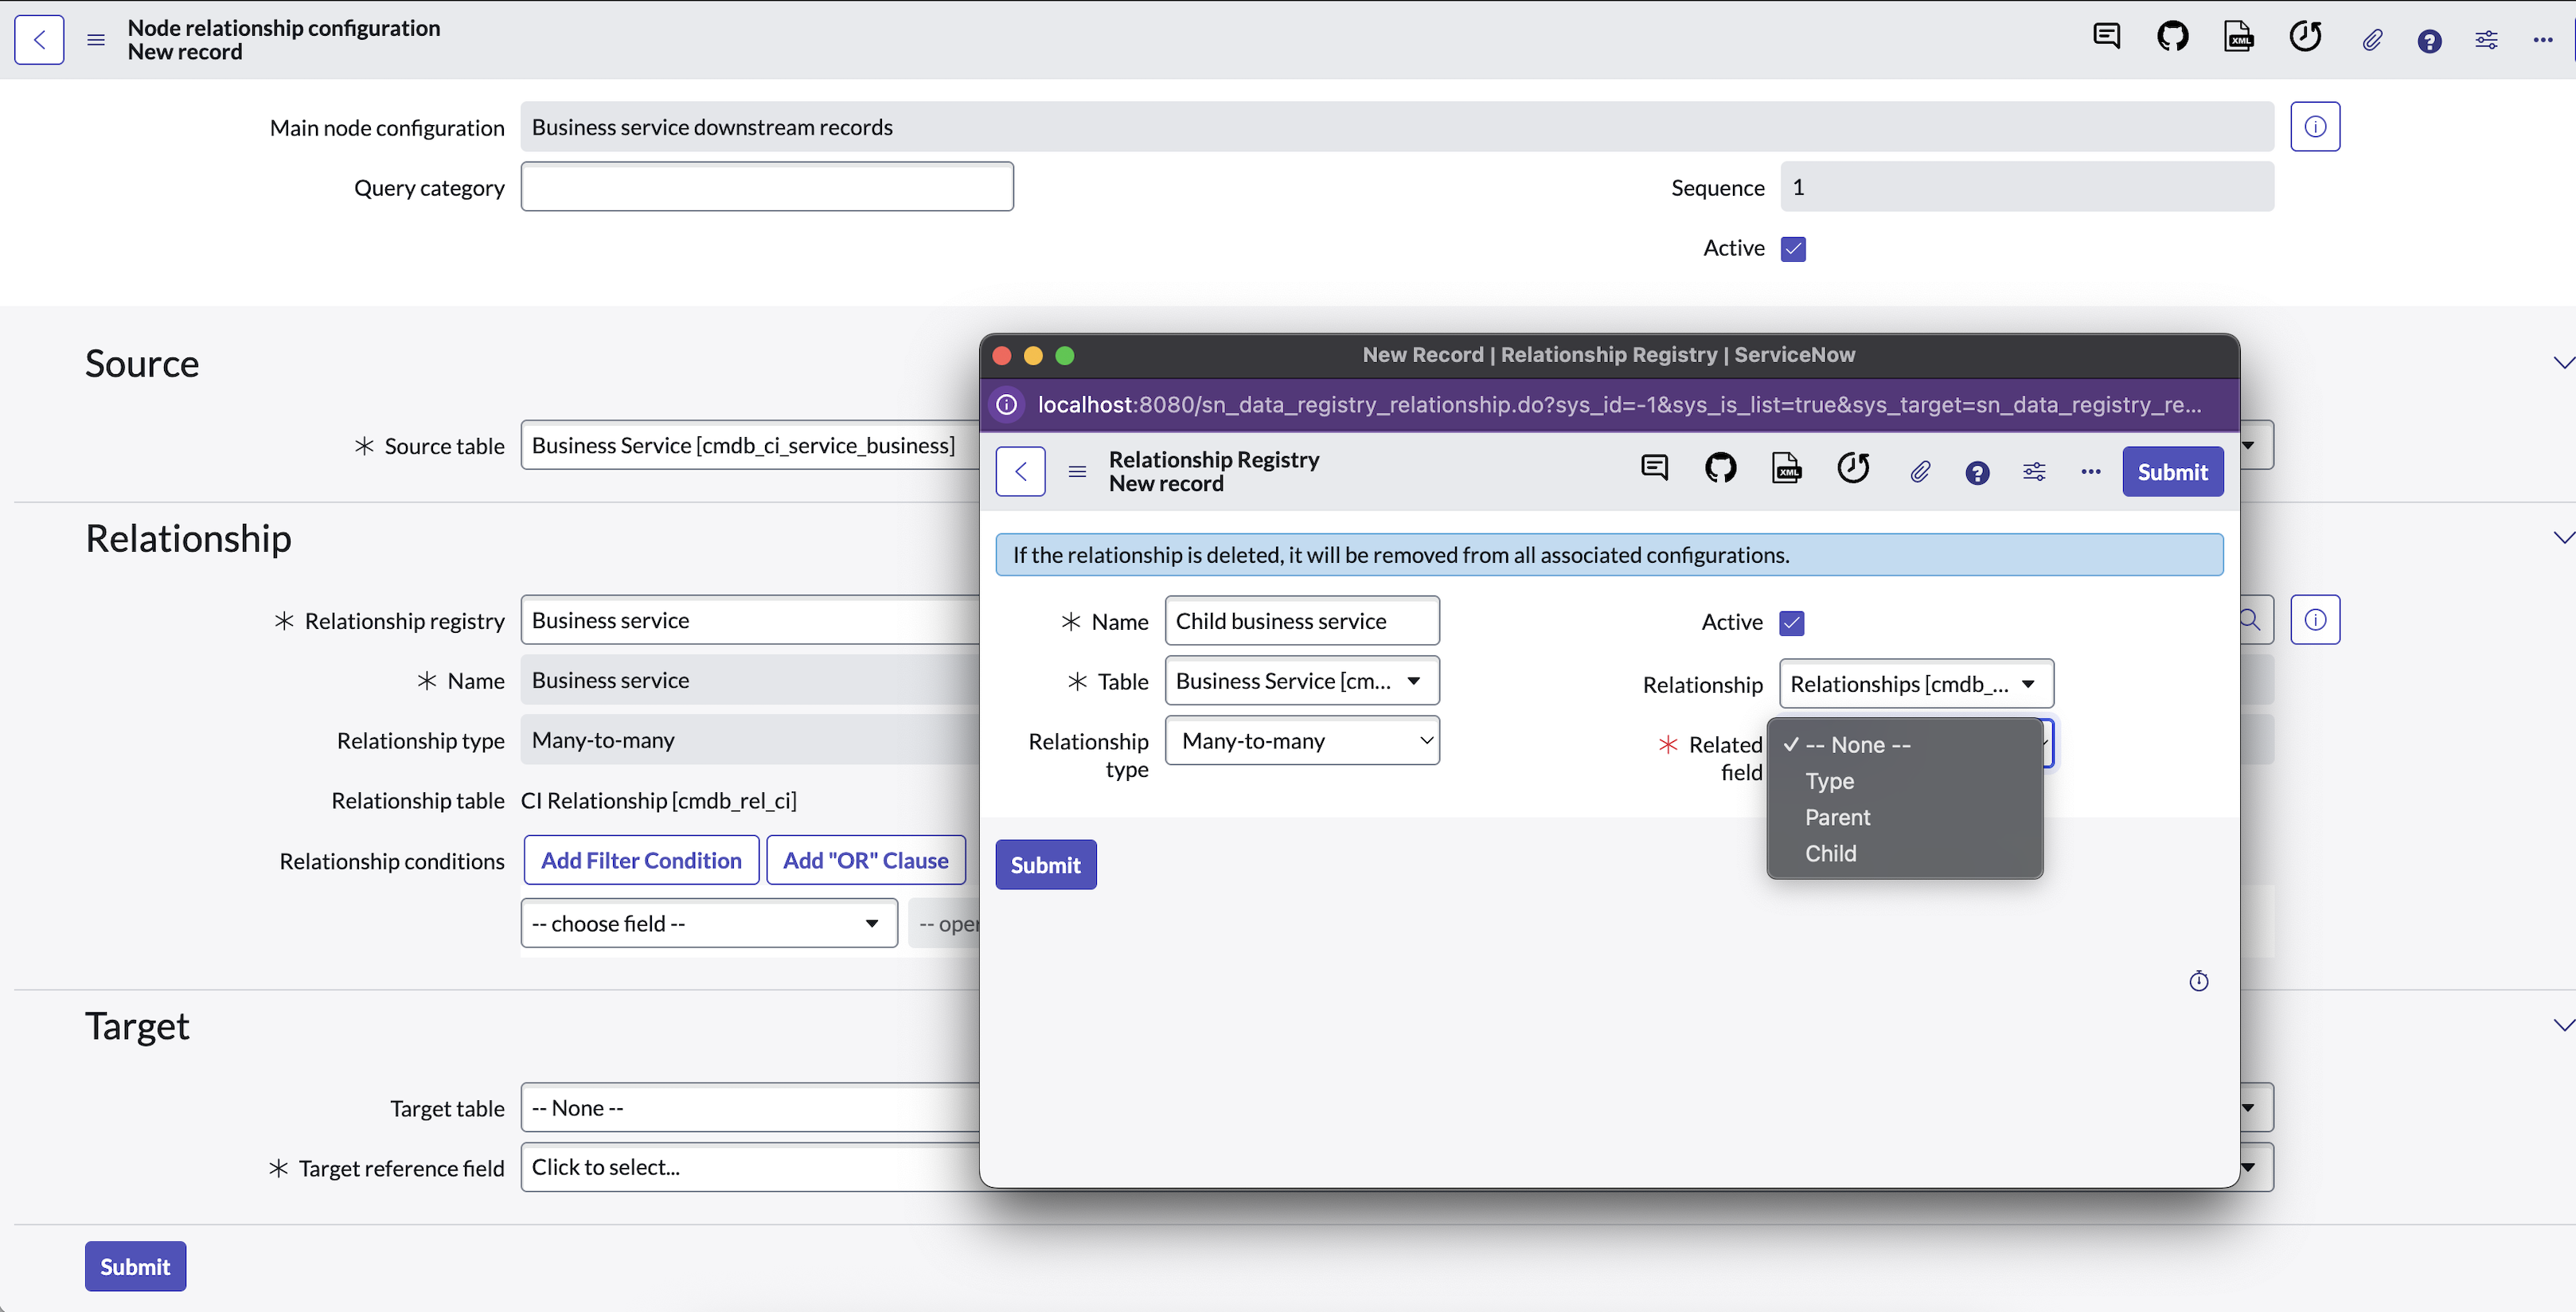Click Submit in Relationship Registry popup header
Image resolution: width=2576 pixels, height=1312 pixels.
coord(2172,472)
